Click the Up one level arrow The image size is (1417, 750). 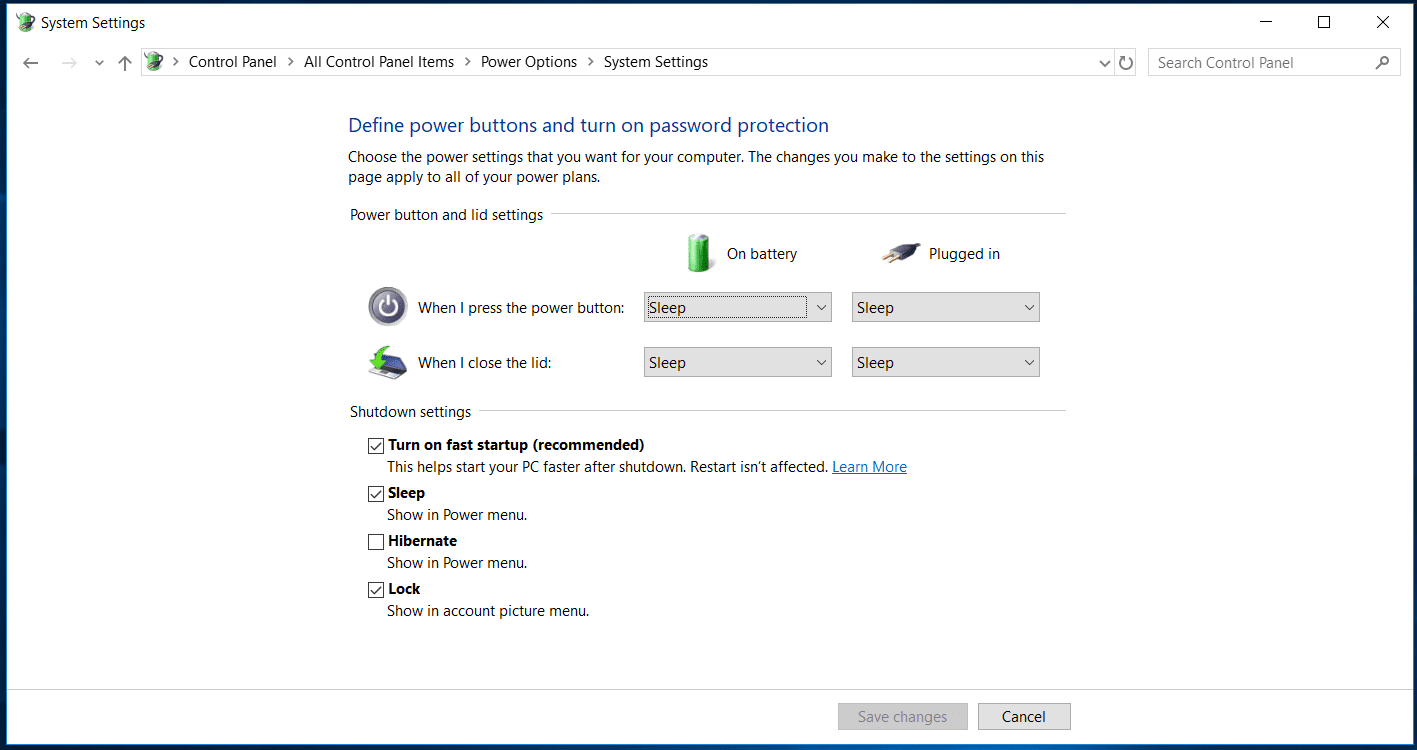(x=125, y=63)
